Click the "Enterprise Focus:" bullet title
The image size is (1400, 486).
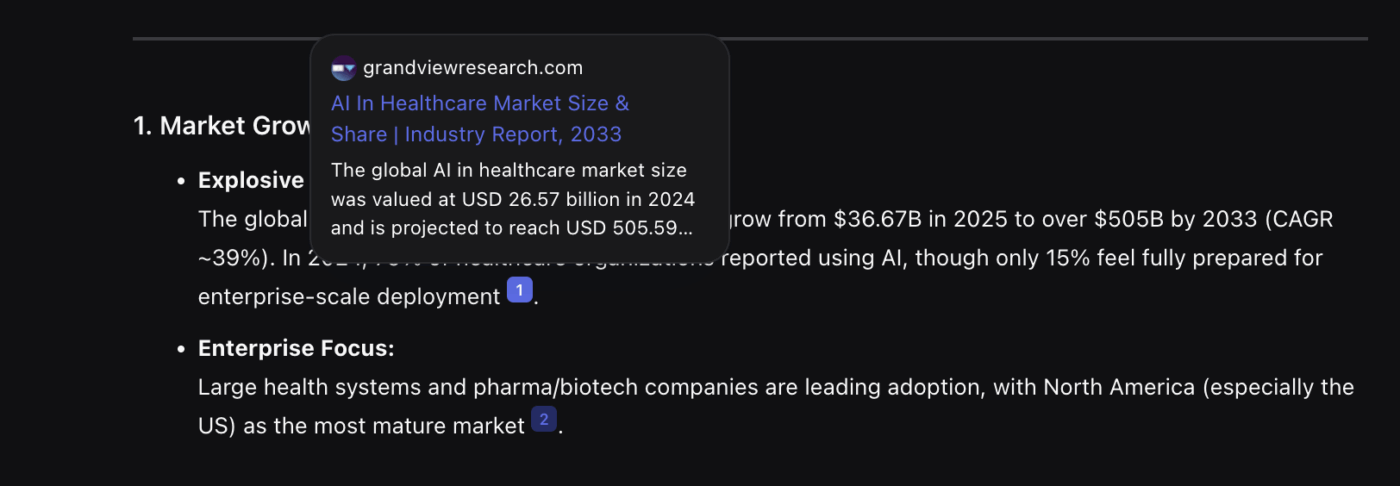[296, 348]
